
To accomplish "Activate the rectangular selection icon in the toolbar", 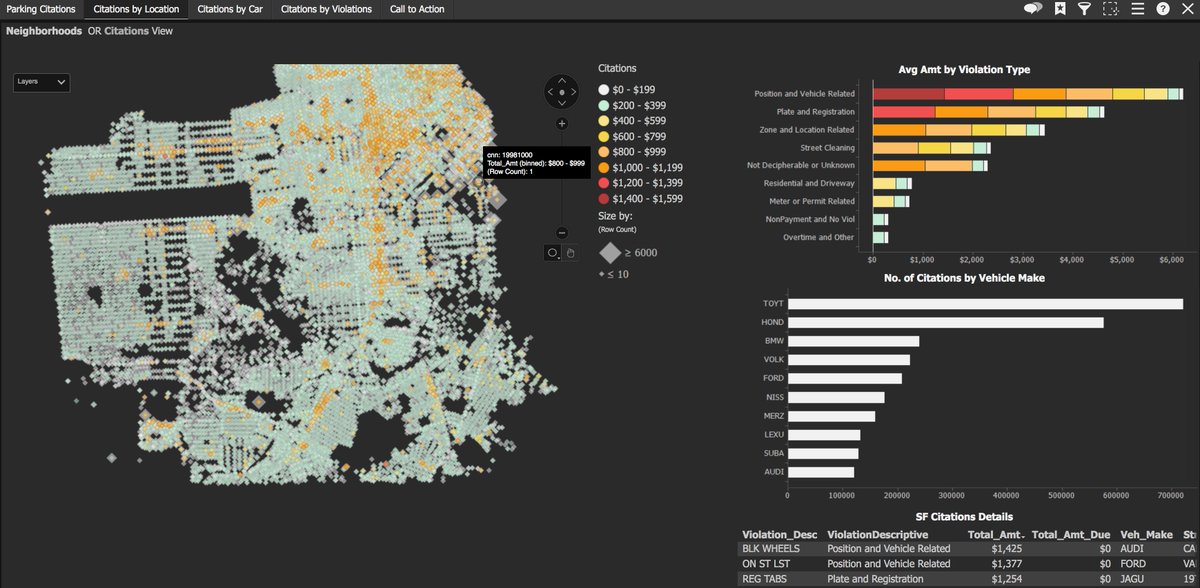I will (x=1111, y=9).
